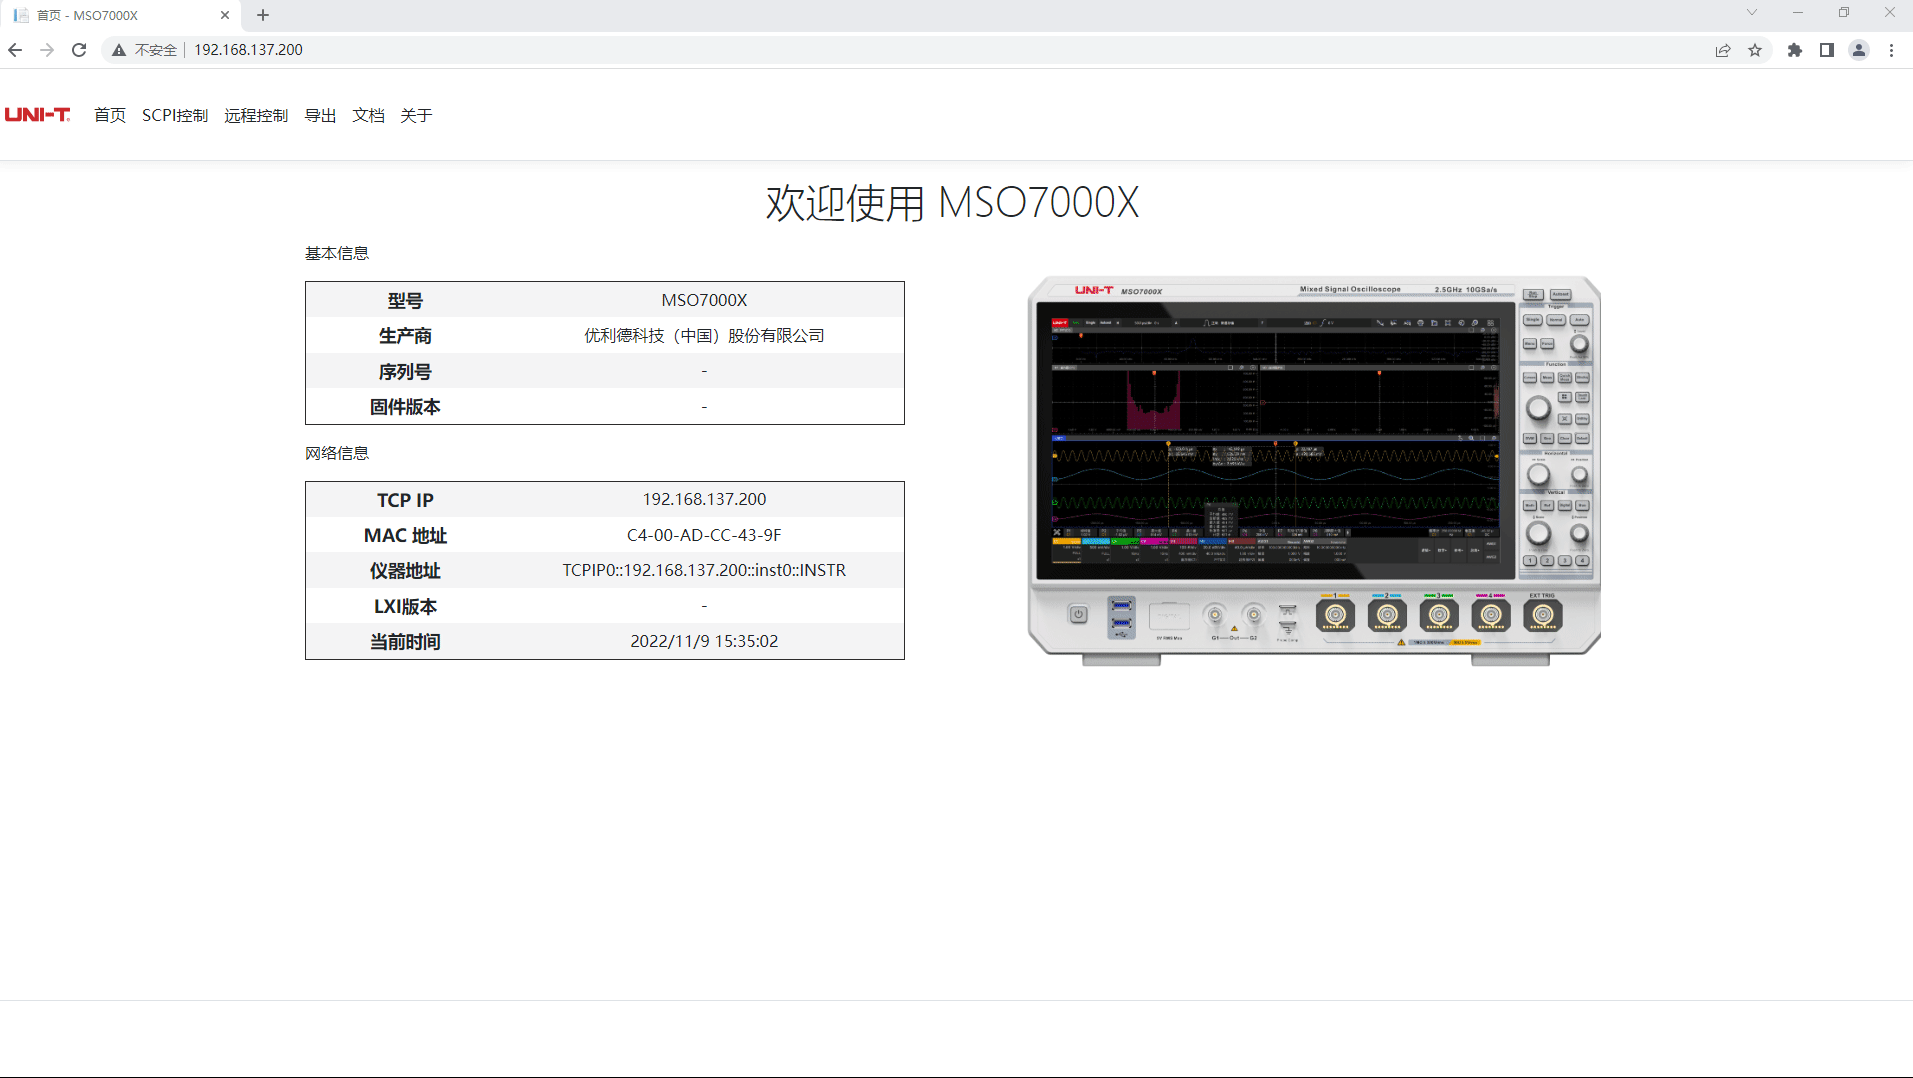The image size is (1913, 1078).
Task: Open the 文档 link
Action: tap(368, 115)
